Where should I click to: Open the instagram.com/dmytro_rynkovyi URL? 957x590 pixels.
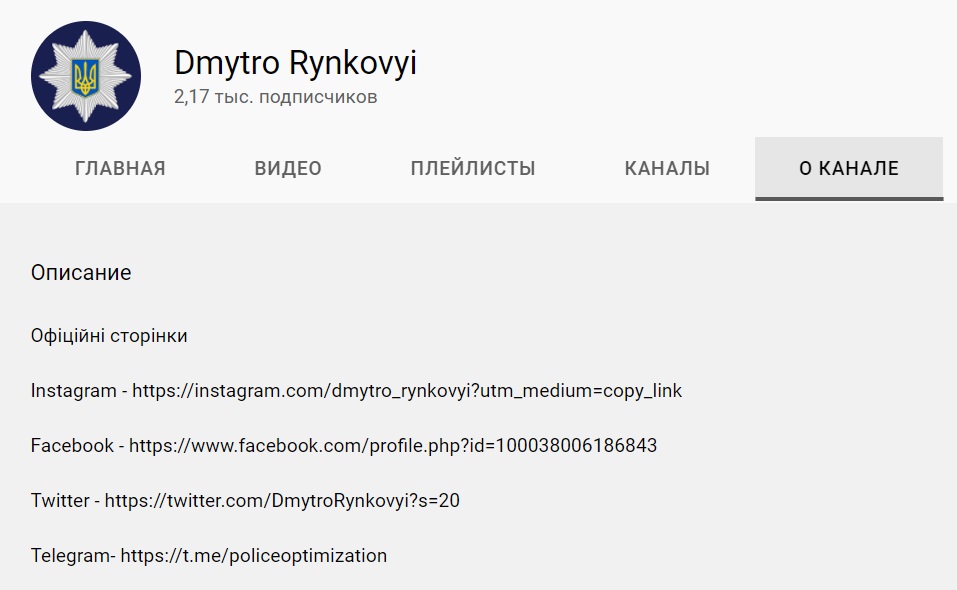click(407, 391)
